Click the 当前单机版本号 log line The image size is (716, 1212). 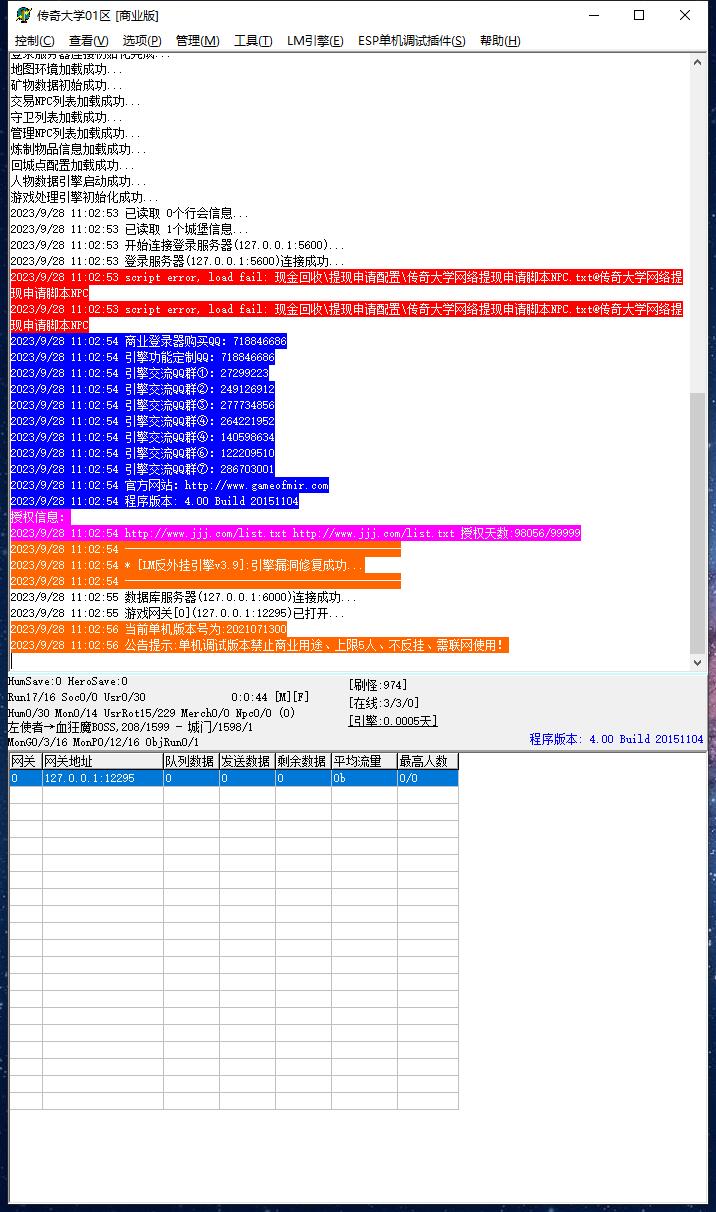click(148, 629)
